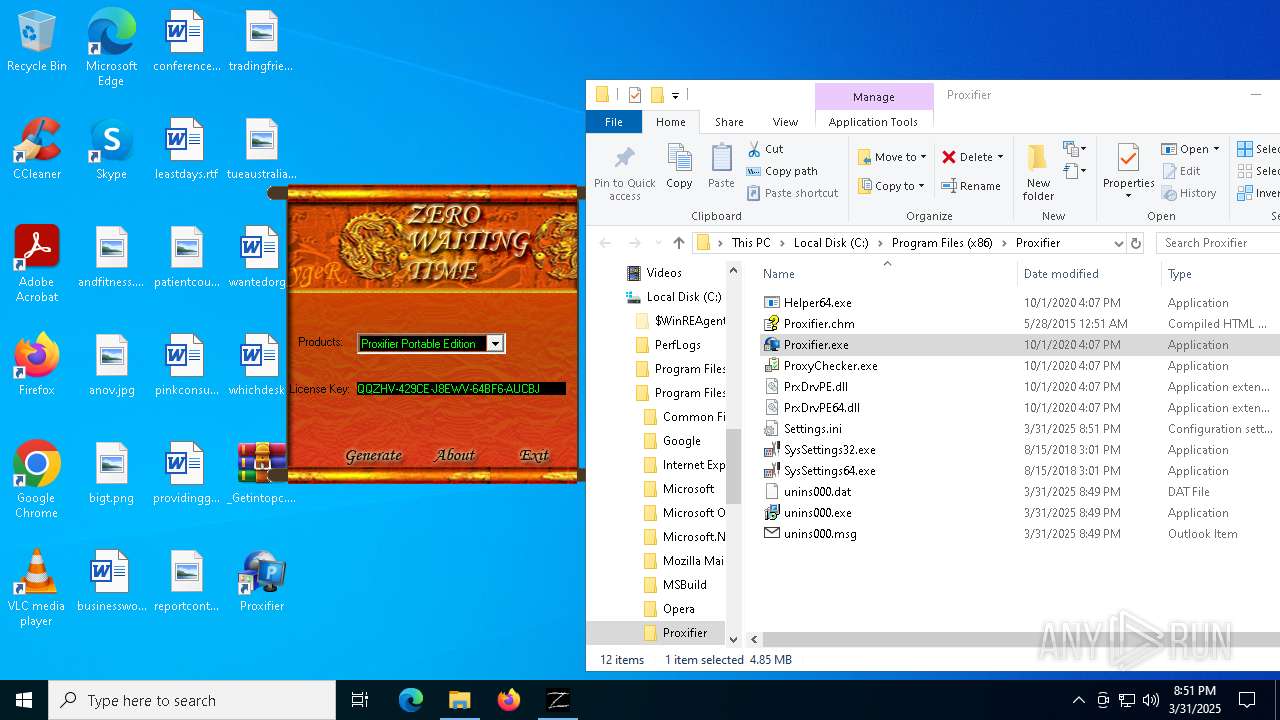Open the Quick Access Toolbar customize dropdown
The width and height of the screenshot is (1280, 720).
(x=675, y=95)
